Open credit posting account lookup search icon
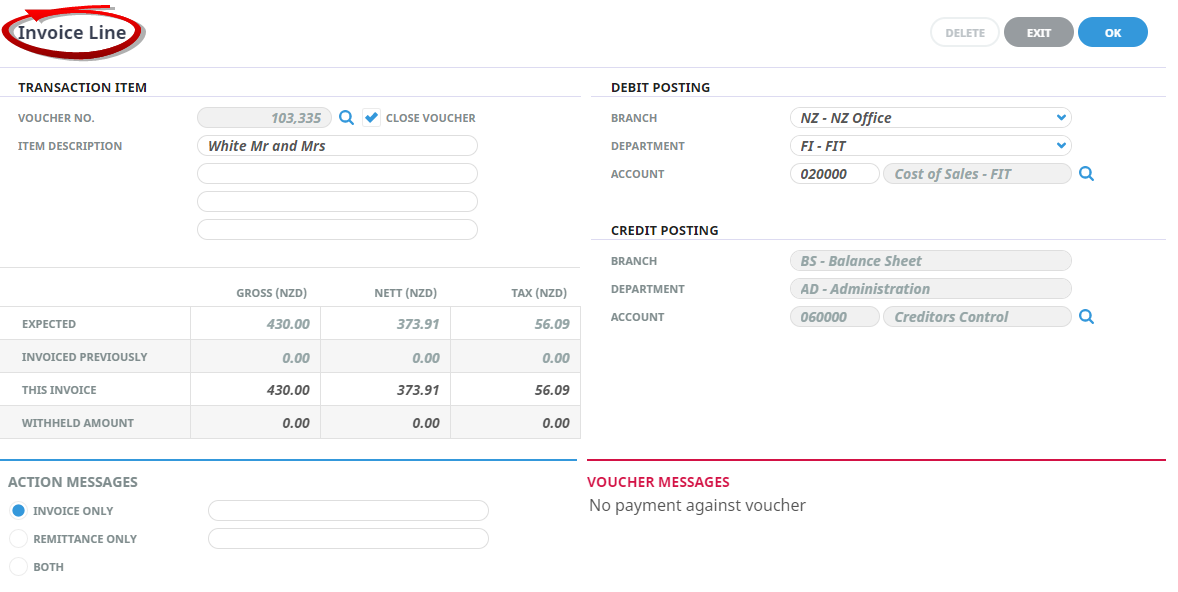 pyautogui.click(x=1086, y=317)
